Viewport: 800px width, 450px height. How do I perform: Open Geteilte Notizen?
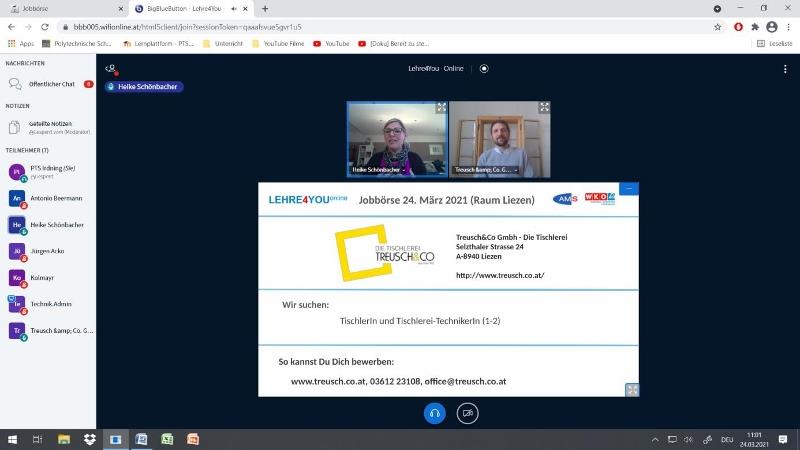coord(48,128)
